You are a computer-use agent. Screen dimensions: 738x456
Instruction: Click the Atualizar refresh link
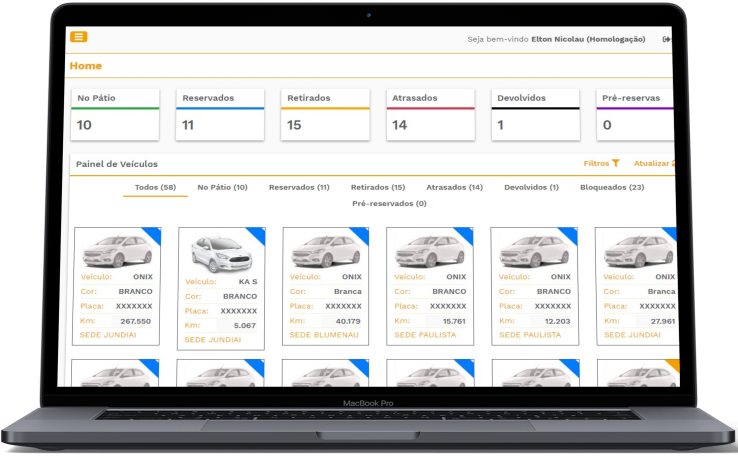tap(655, 163)
